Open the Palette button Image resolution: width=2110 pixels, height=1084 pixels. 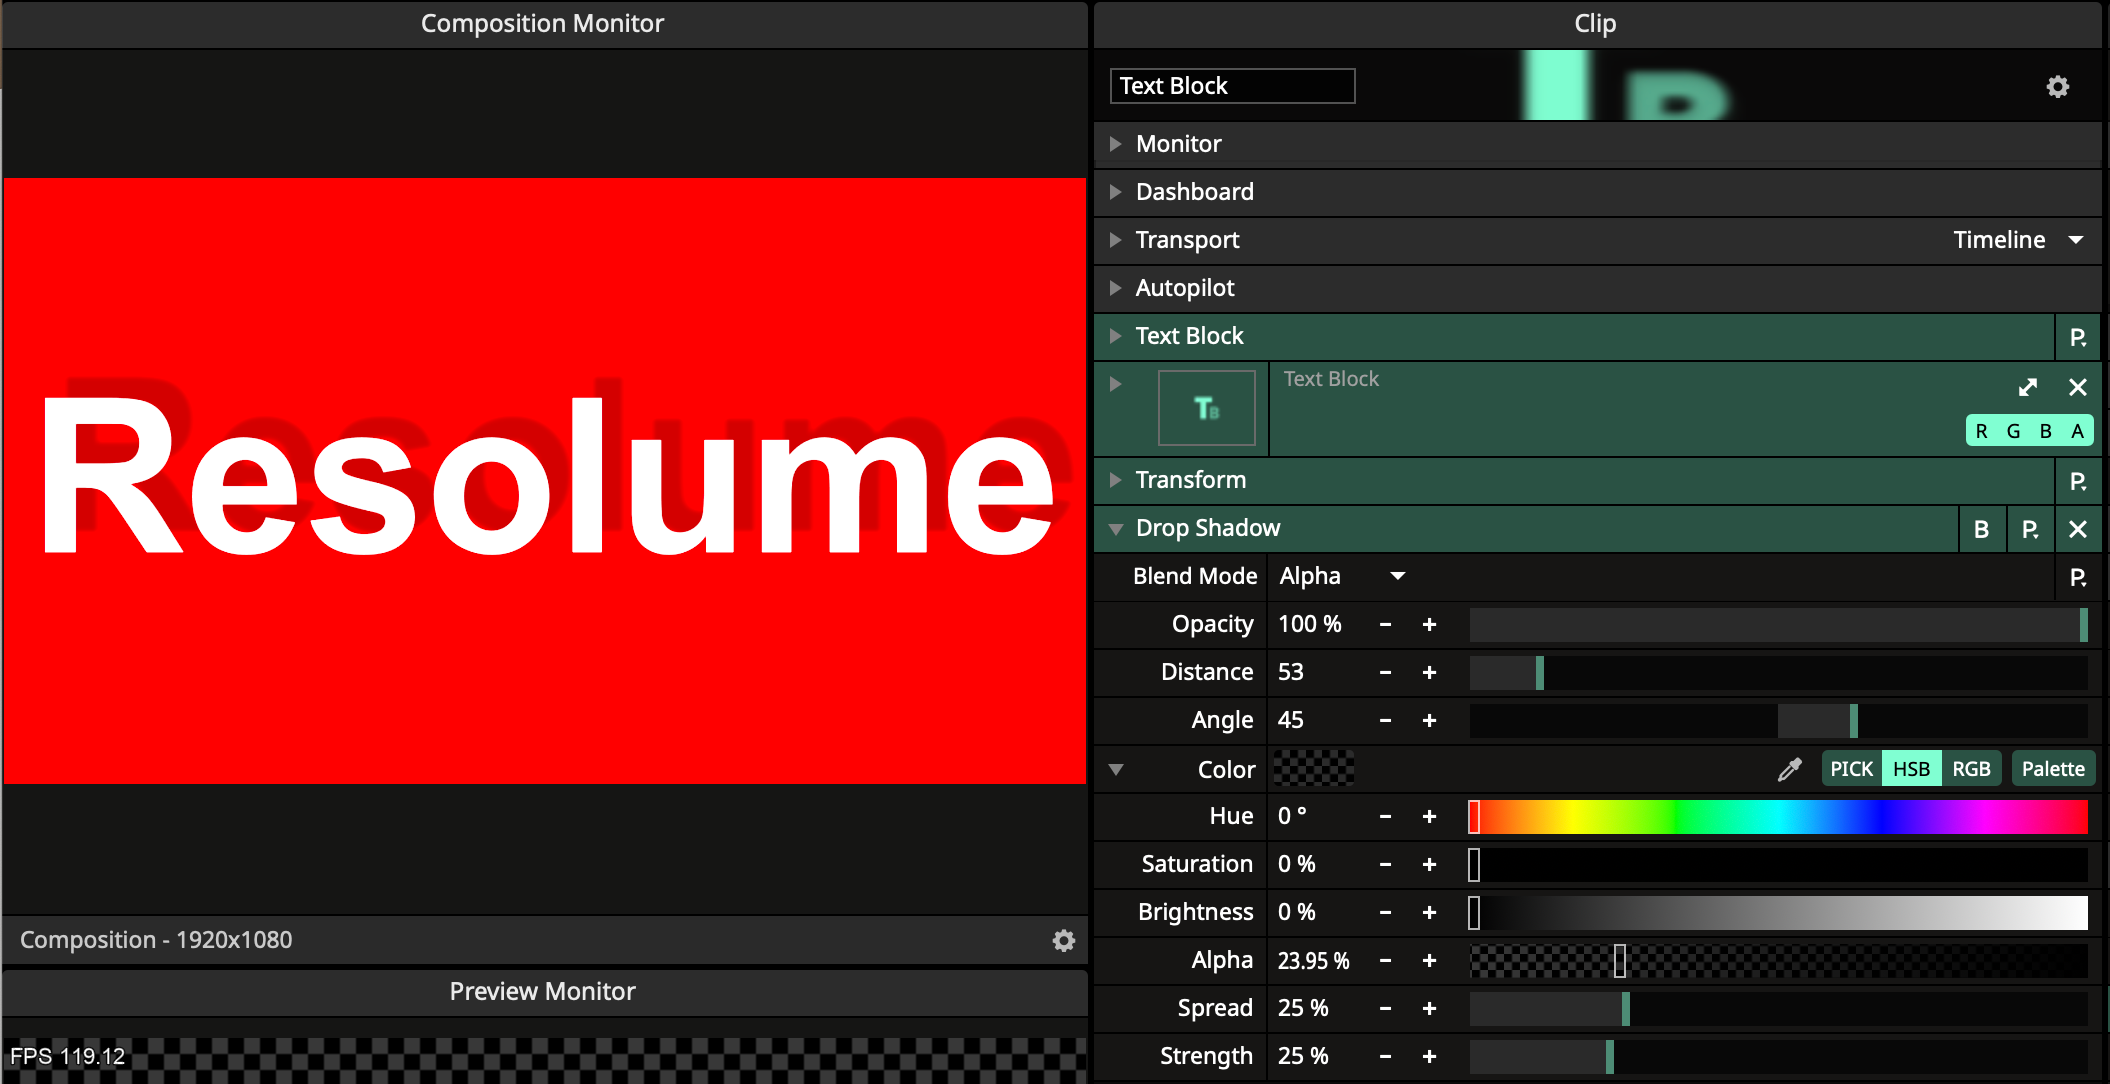2052,769
